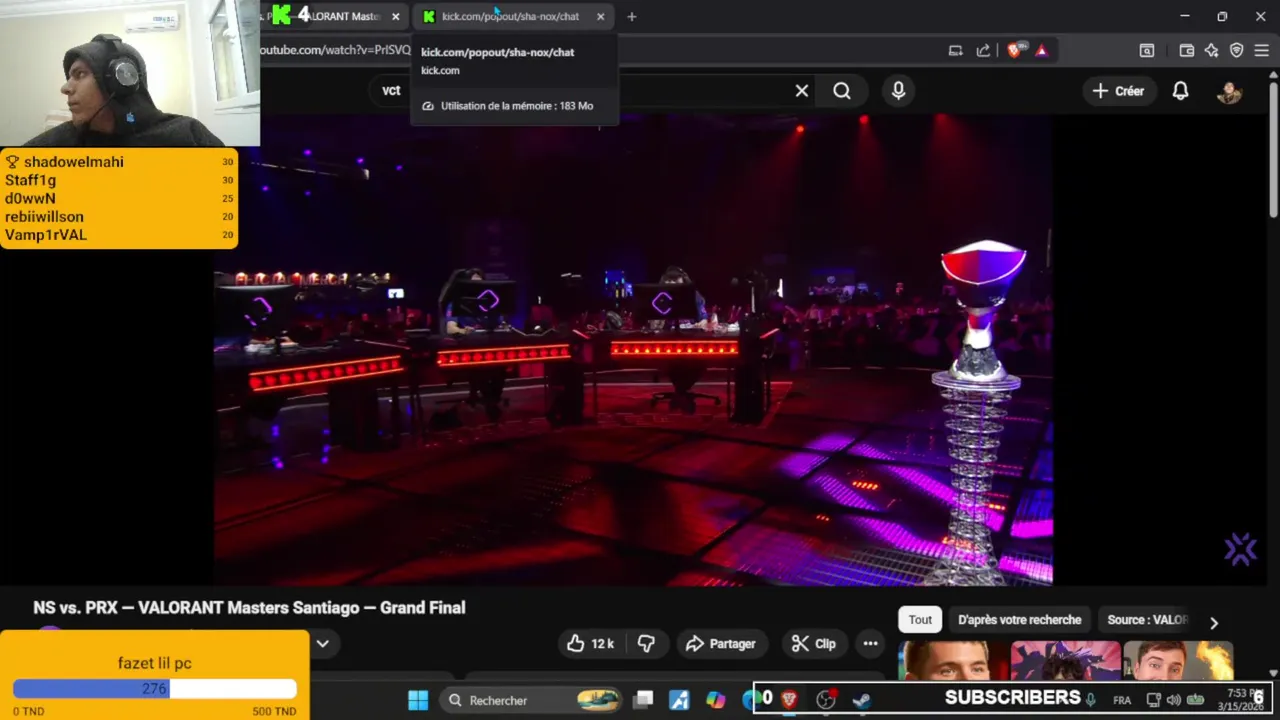Open the third recommended thumbnail with fire
Viewport: 1280px width, 720px height.
coord(1178,660)
